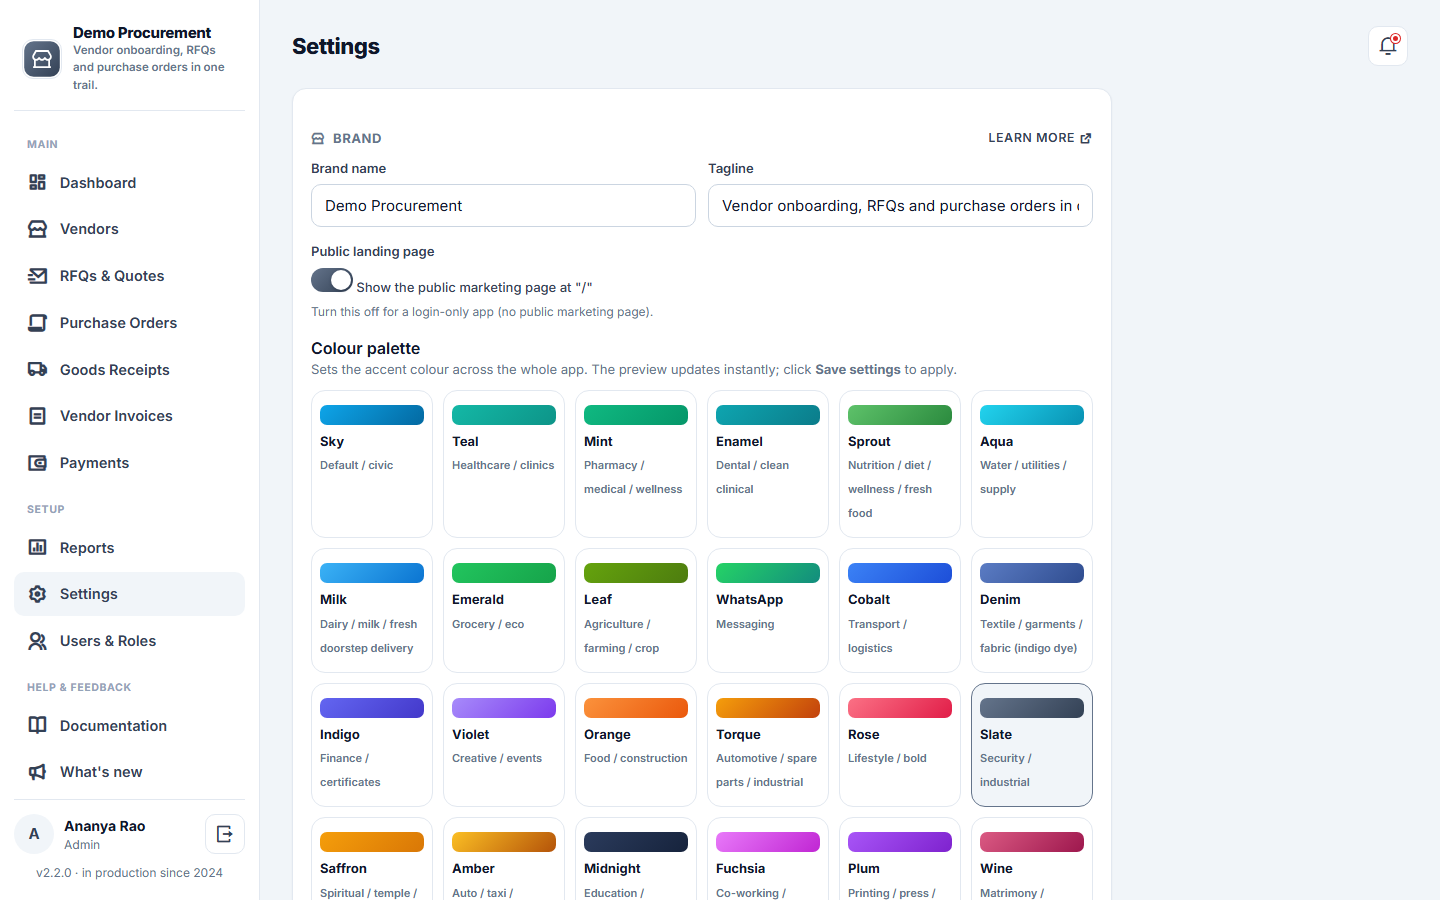
Task: Open notifications bell icon
Action: coord(1388,46)
